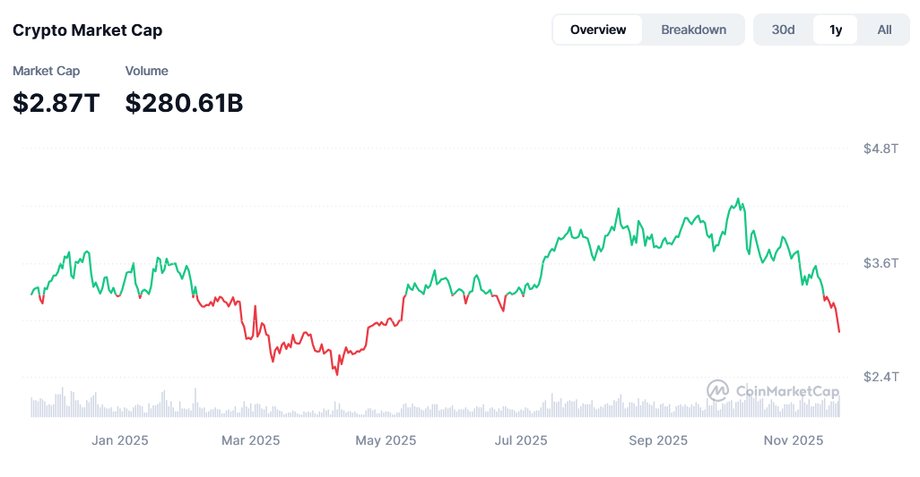Switch to the Overview tab

598,30
